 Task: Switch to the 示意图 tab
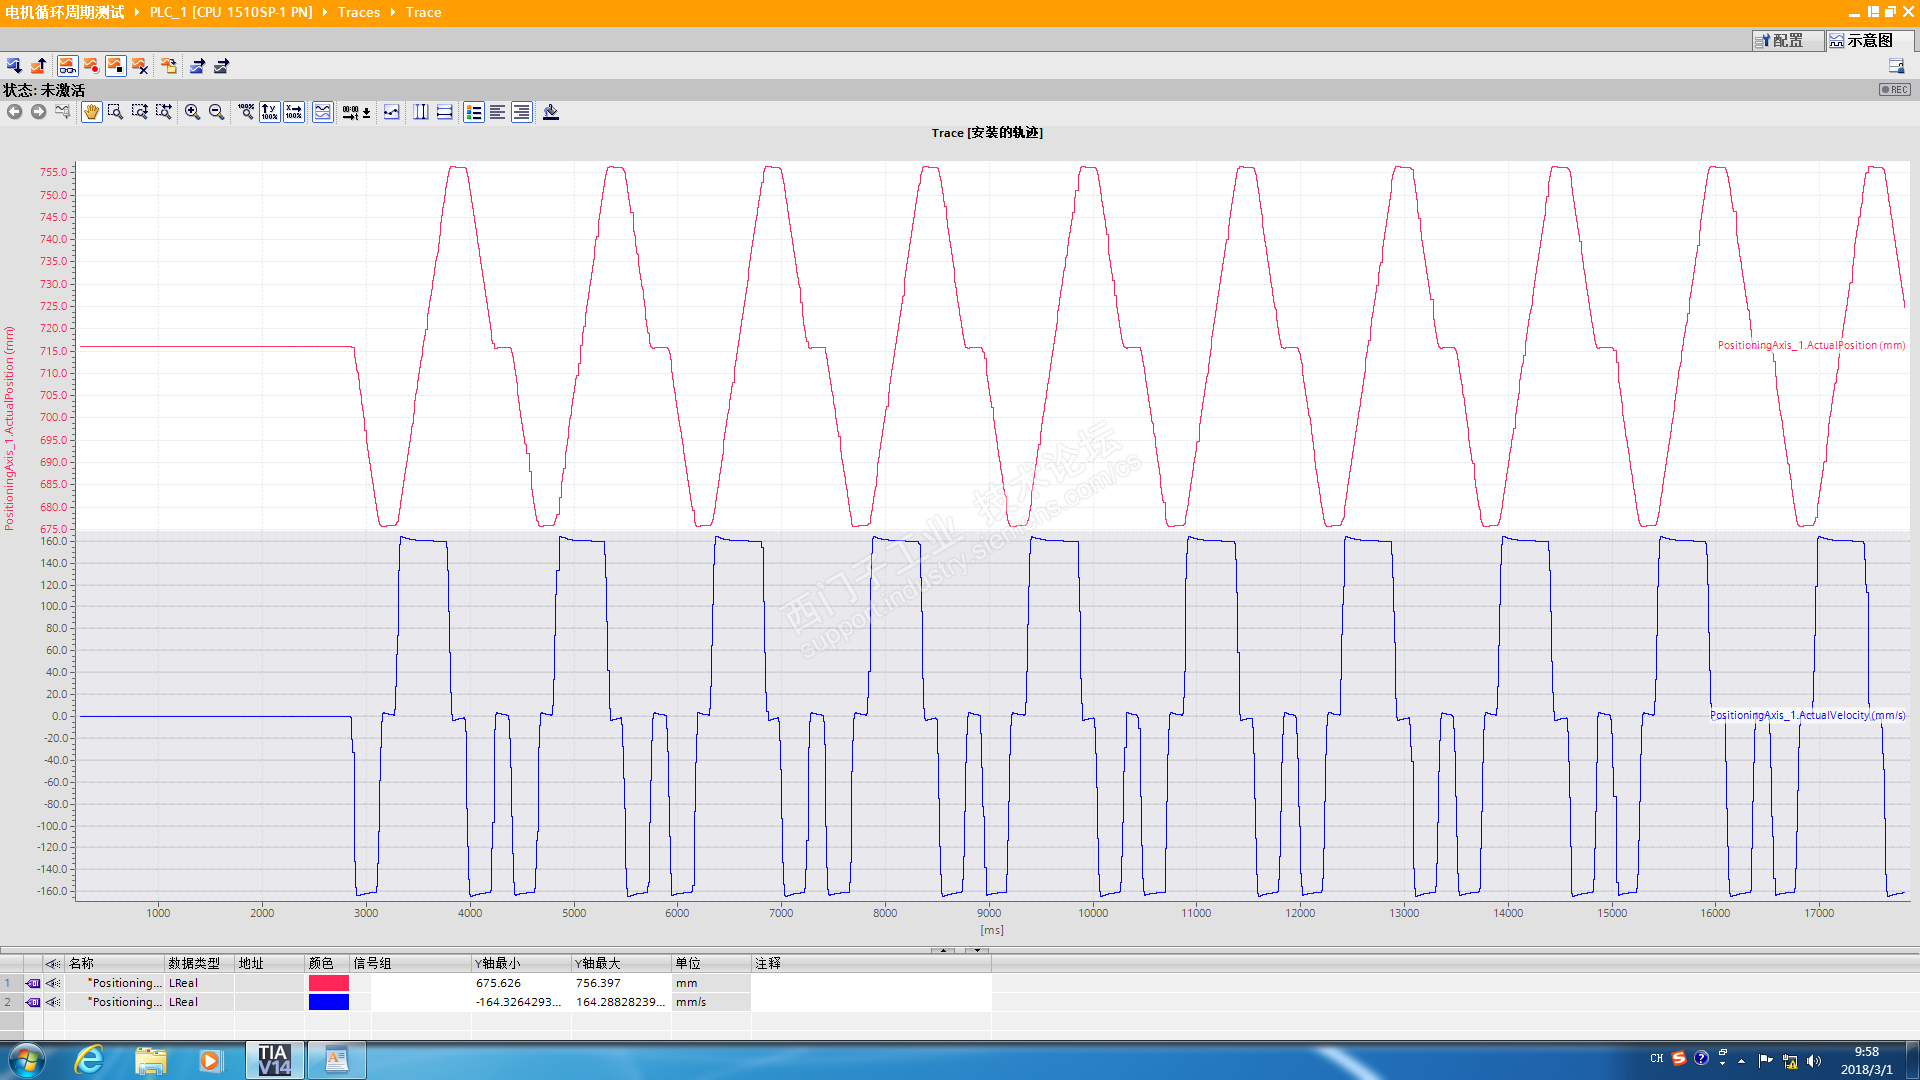click(1869, 40)
